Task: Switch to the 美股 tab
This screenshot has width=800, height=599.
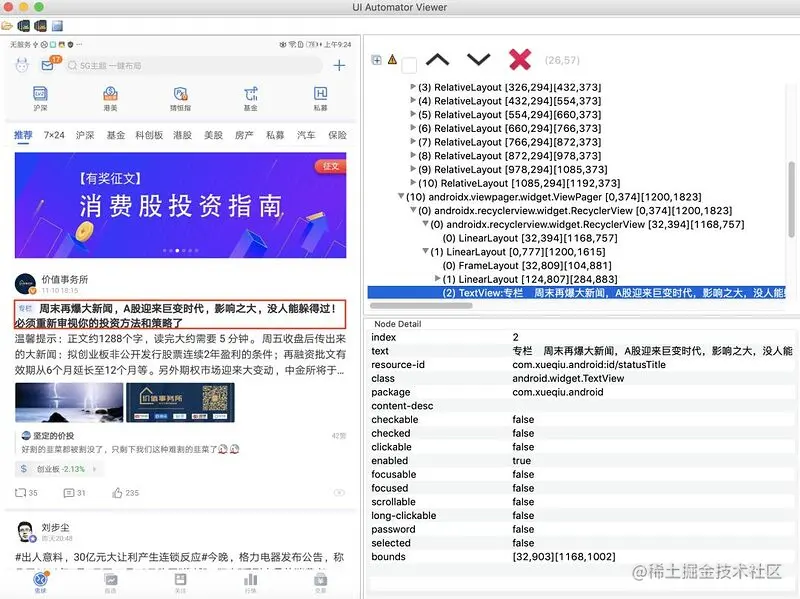Action: coord(213,135)
